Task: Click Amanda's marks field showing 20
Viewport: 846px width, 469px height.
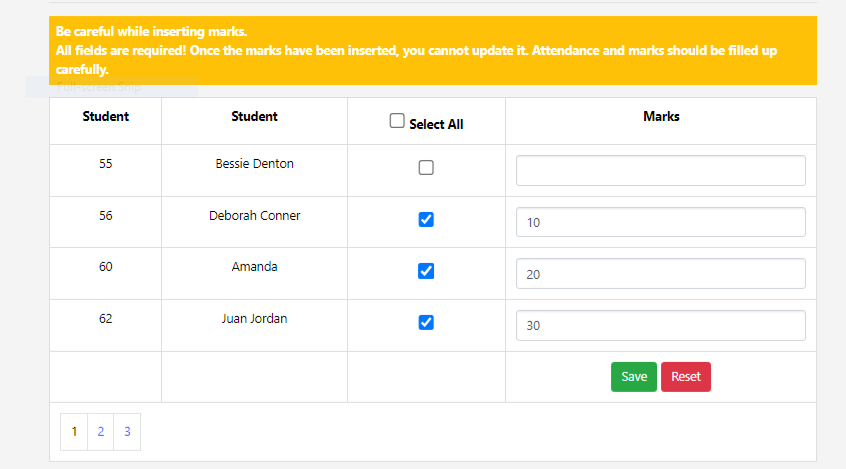Action: click(x=660, y=274)
